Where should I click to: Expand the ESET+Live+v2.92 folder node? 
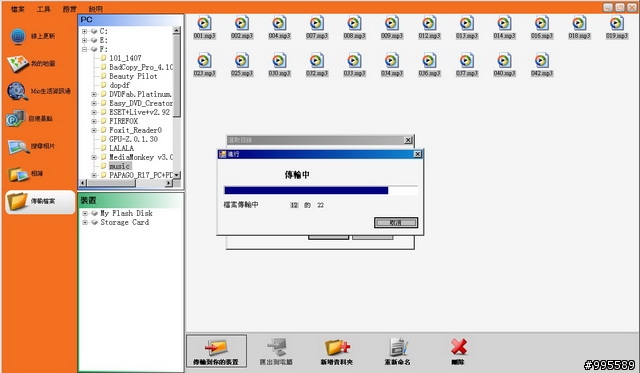(94, 112)
